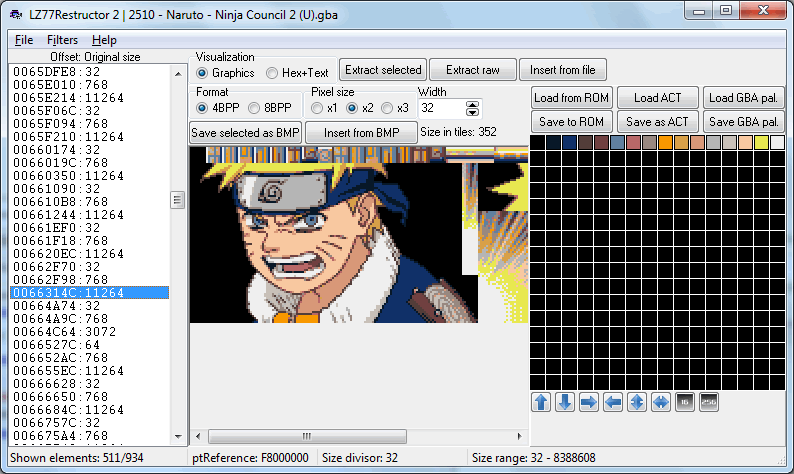Pick the pinkish-red palette swatch
The height and width of the screenshot is (474, 794).
click(x=633, y=142)
